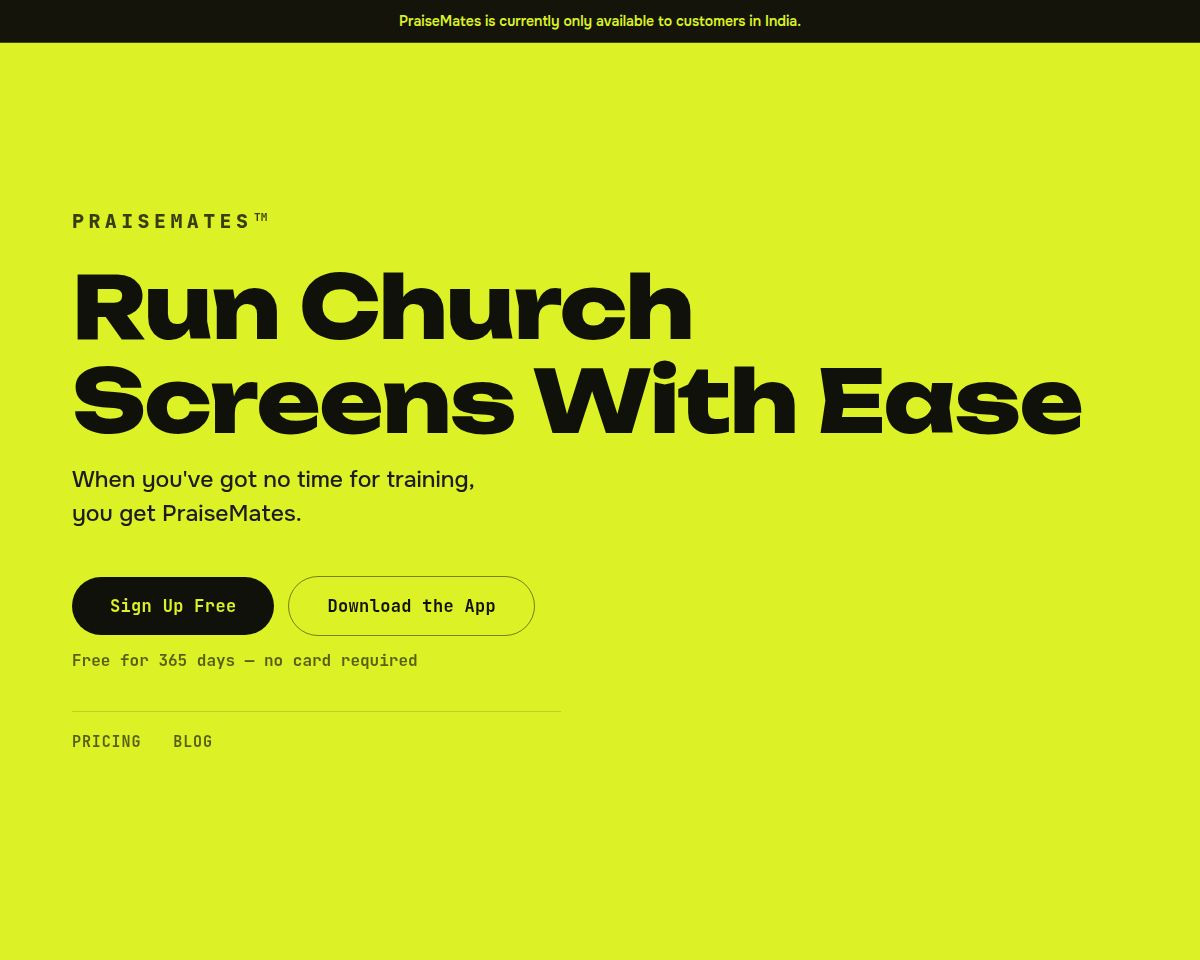Click the PRAISEMATES brand wordmark
Image resolution: width=1200 pixels, height=960 pixels.
tap(162, 221)
